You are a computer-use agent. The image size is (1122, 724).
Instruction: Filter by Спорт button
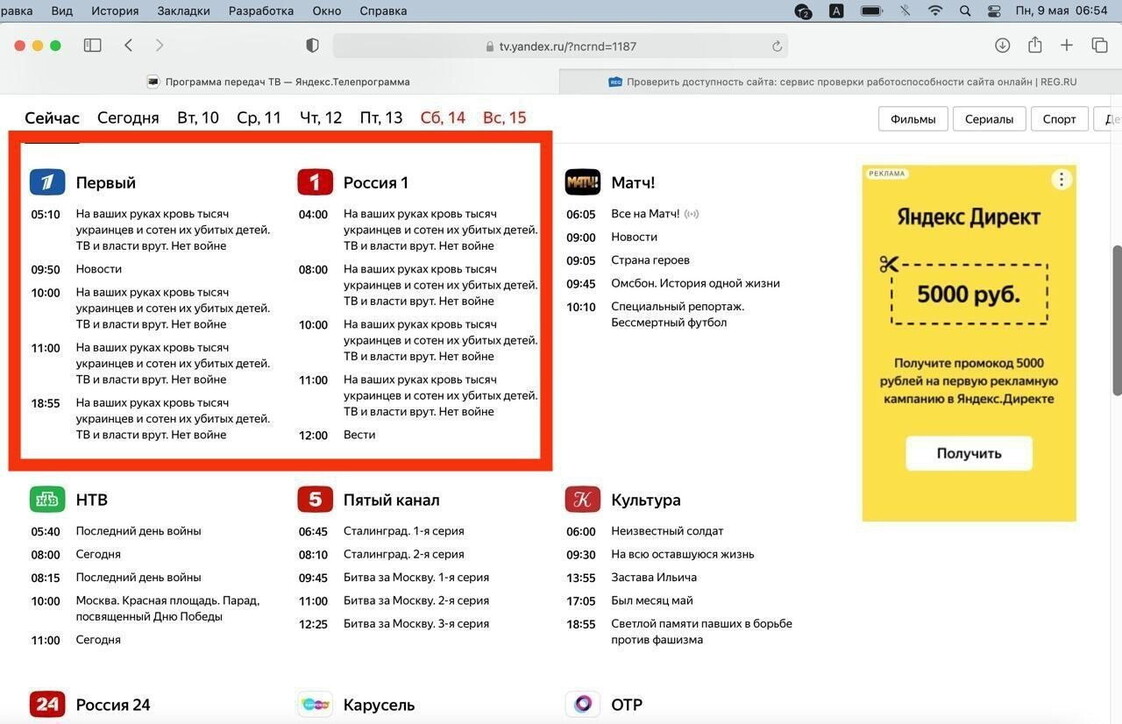(x=1059, y=119)
